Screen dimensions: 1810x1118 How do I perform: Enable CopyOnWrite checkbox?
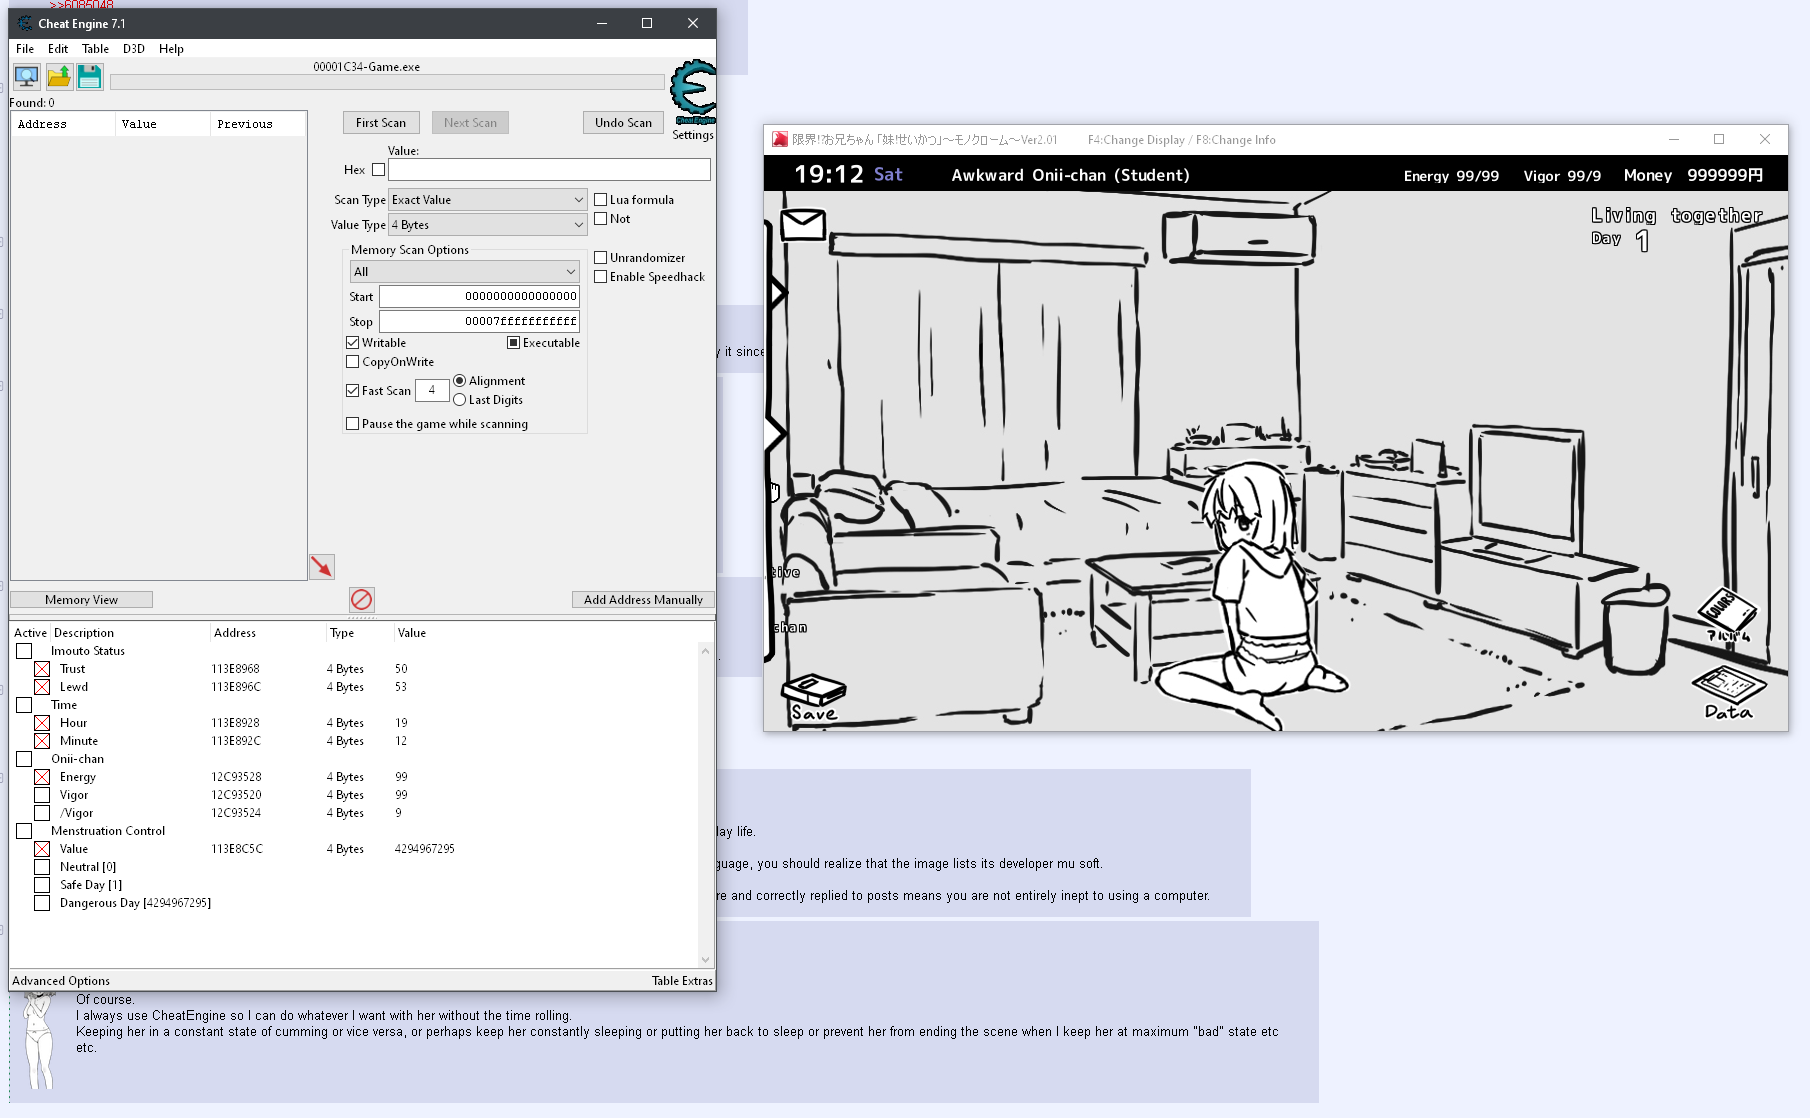[353, 362]
